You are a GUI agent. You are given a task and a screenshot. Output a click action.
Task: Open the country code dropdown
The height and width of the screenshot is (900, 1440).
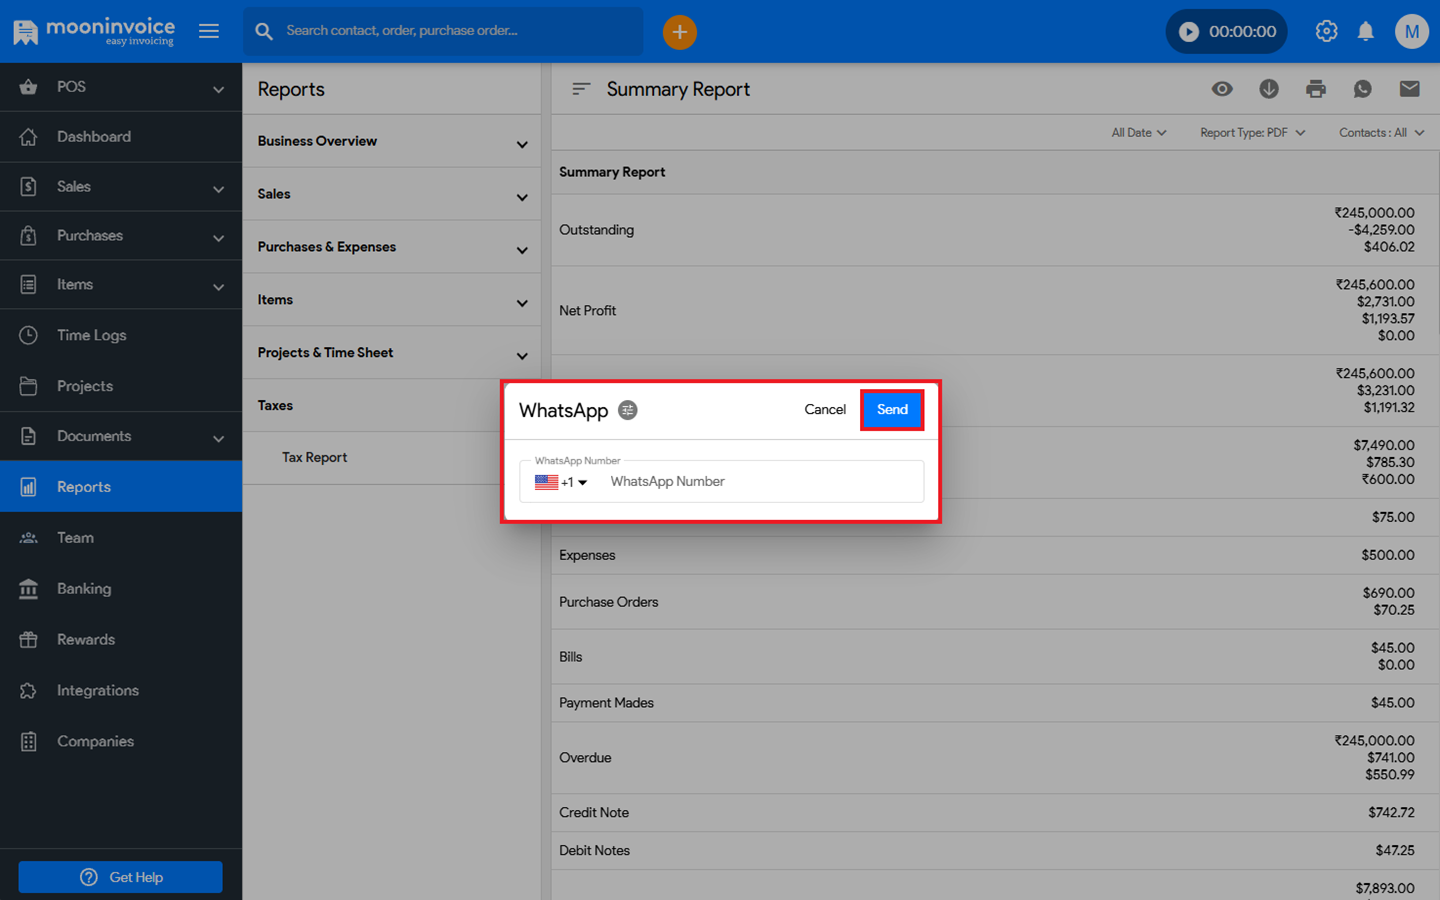(x=561, y=482)
